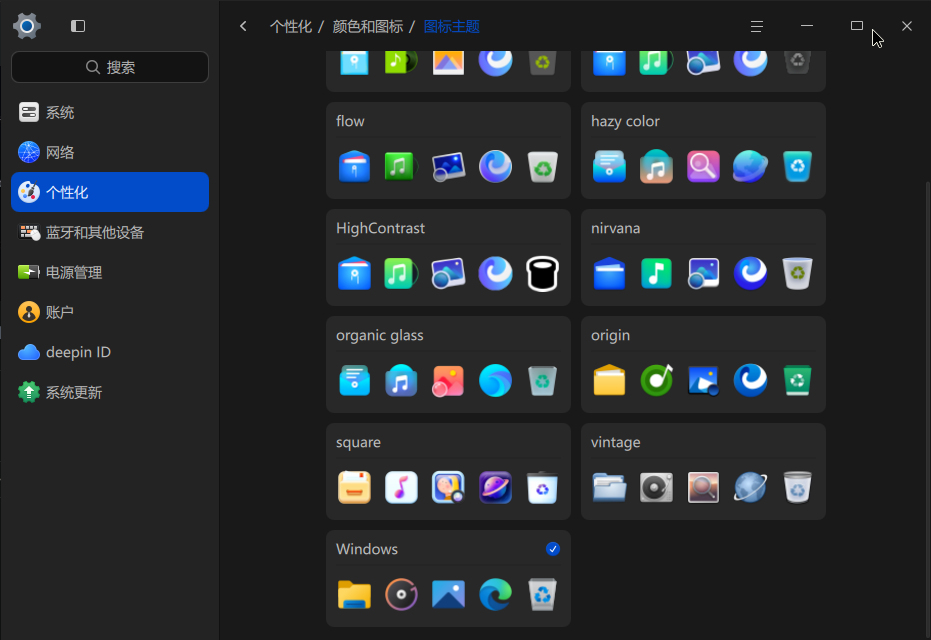Screen dimensions: 931x640
Task: Click the yellow folder icon in origin theme
Action: click(x=609, y=380)
